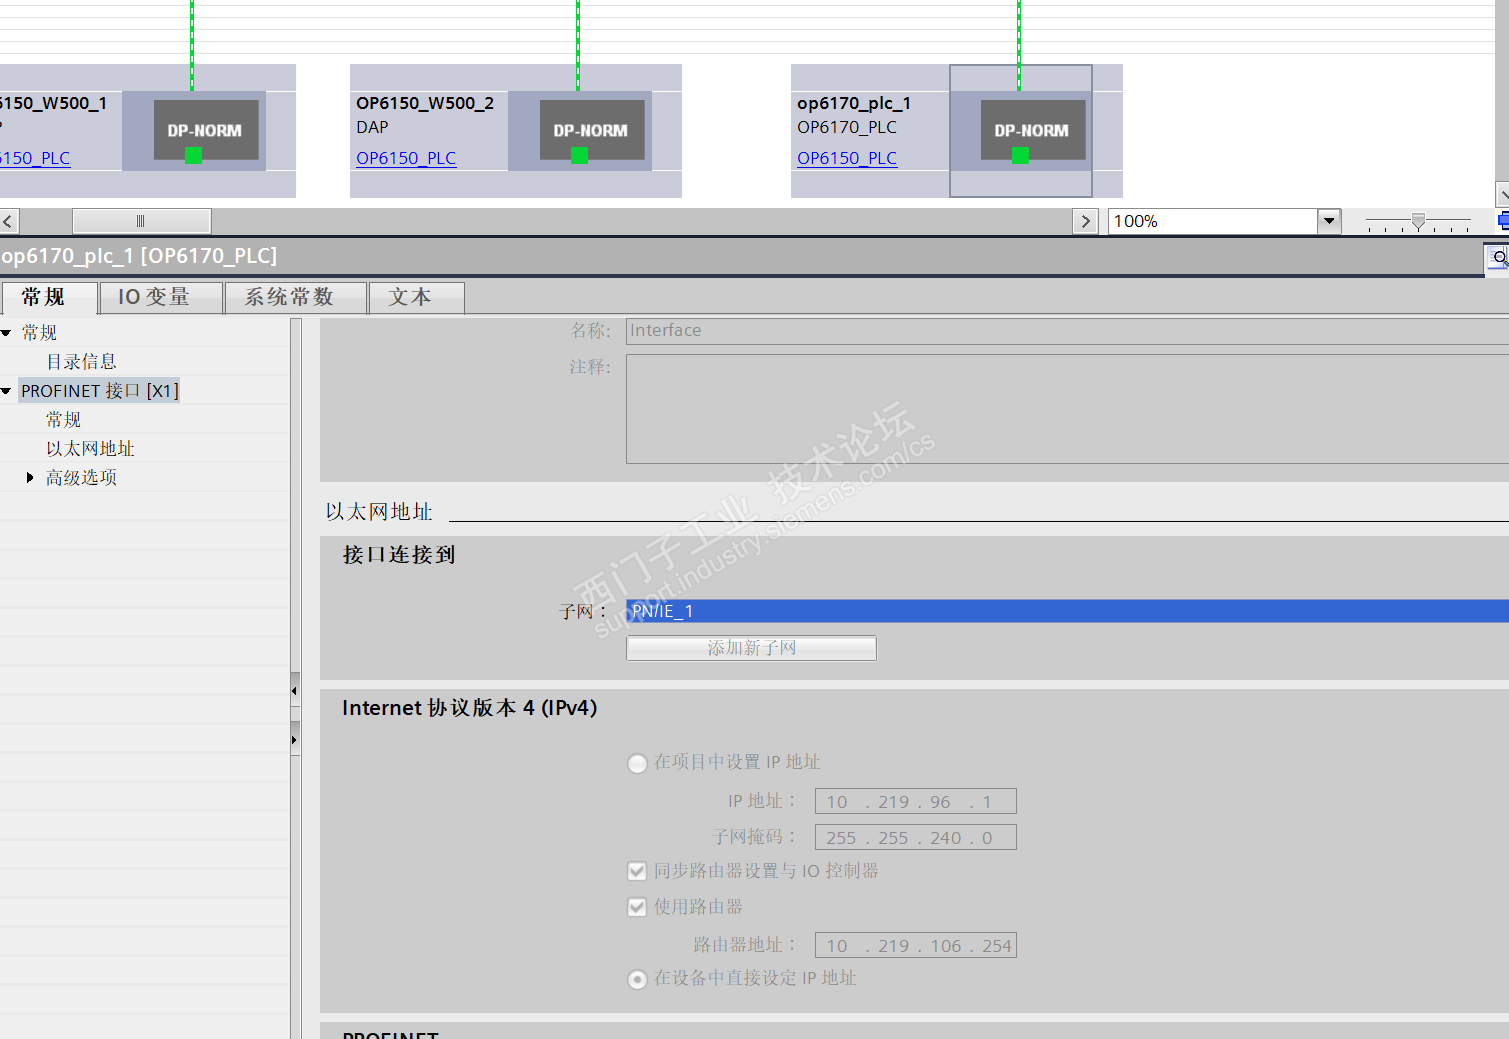Click the IP 地址 field 10.219.96.1
1509x1039 pixels.
click(916, 801)
